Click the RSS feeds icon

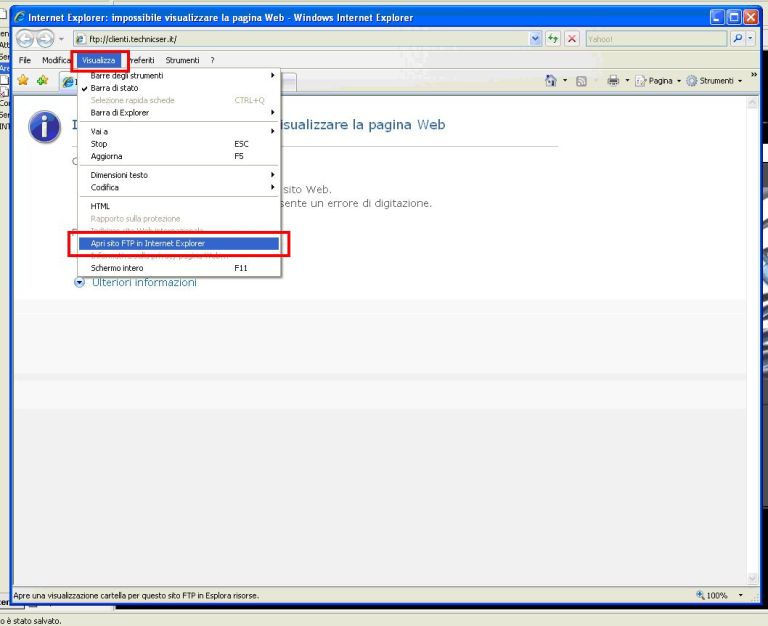[581, 81]
